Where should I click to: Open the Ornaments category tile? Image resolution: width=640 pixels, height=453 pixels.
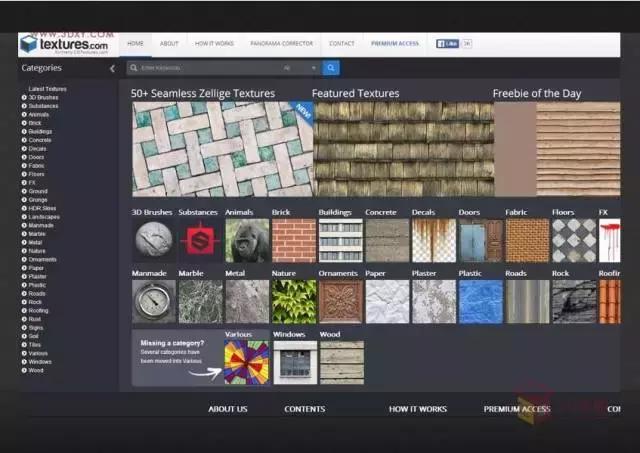coord(340,301)
